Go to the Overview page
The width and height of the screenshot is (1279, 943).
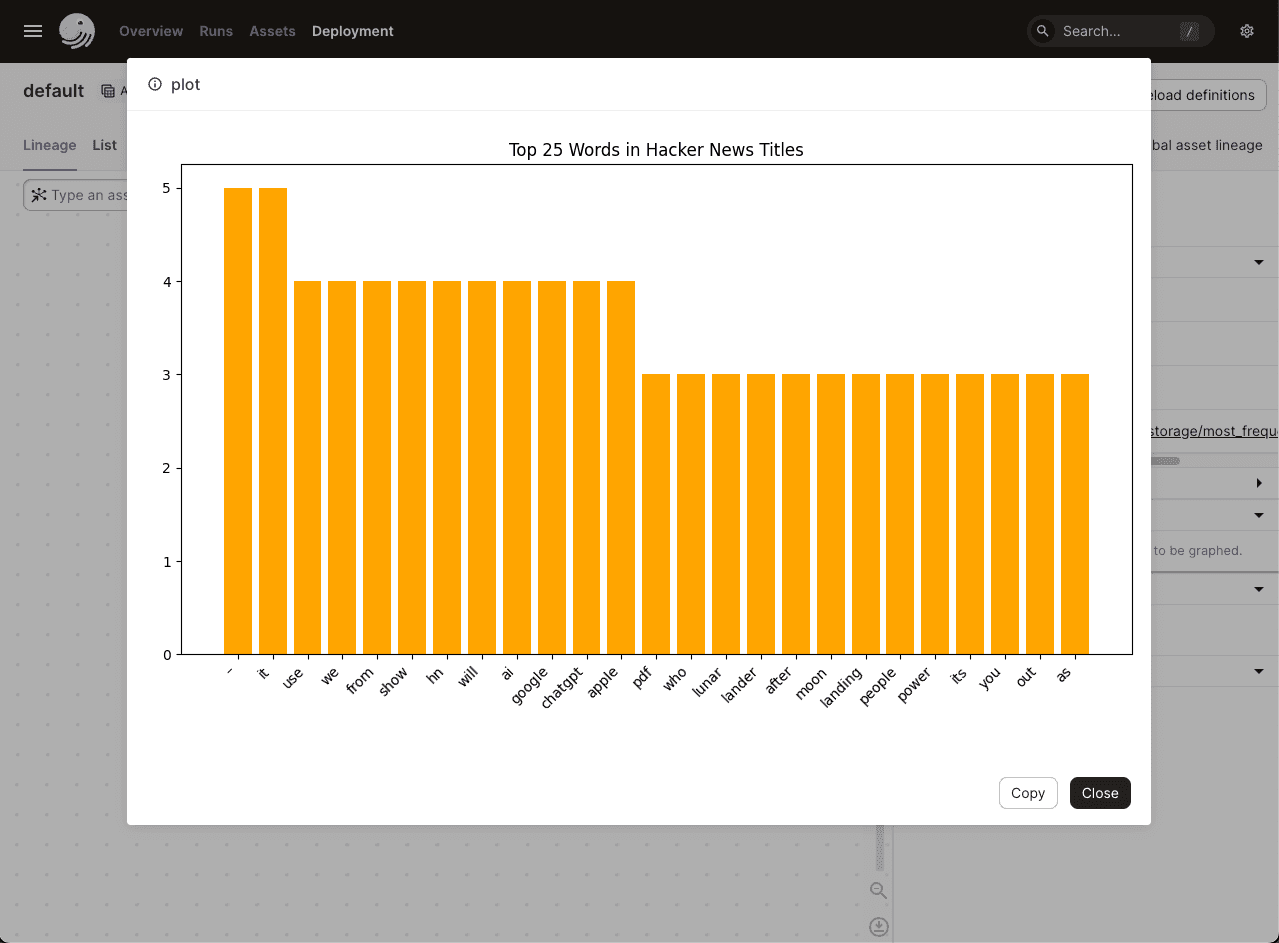(x=151, y=31)
